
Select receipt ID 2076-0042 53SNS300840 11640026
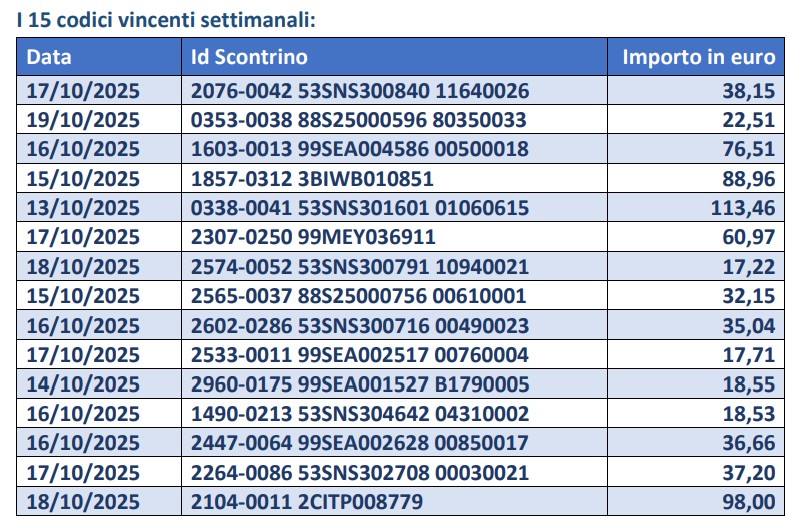click(x=359, y=91)
